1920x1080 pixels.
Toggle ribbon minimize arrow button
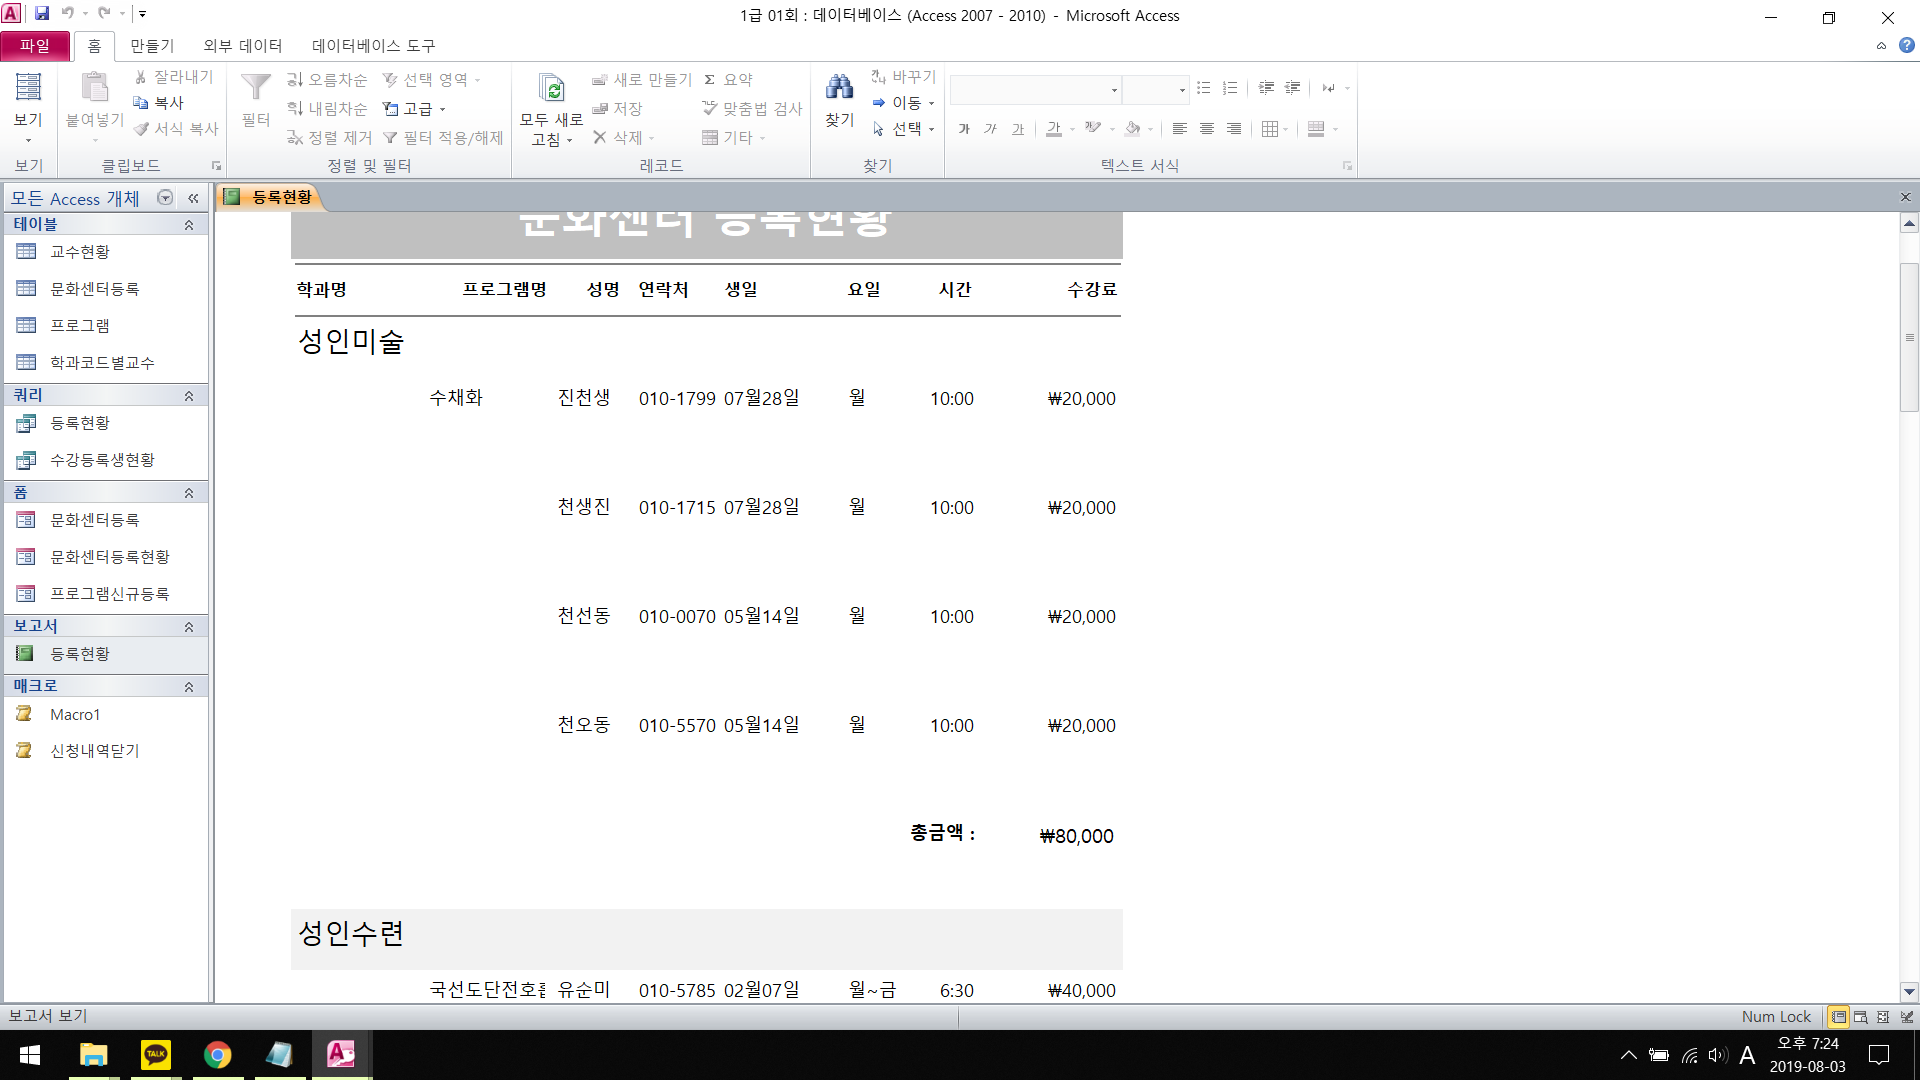coord(1881,45)
